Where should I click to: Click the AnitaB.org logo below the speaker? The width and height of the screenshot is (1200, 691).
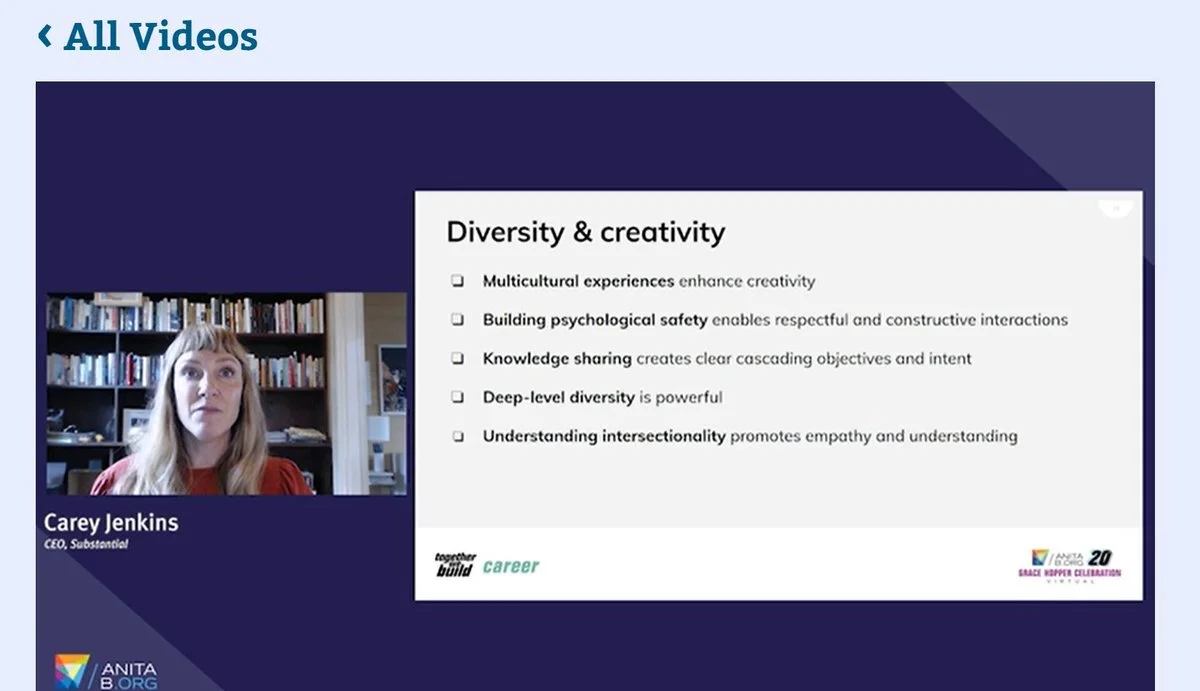(x=106, y=671)
